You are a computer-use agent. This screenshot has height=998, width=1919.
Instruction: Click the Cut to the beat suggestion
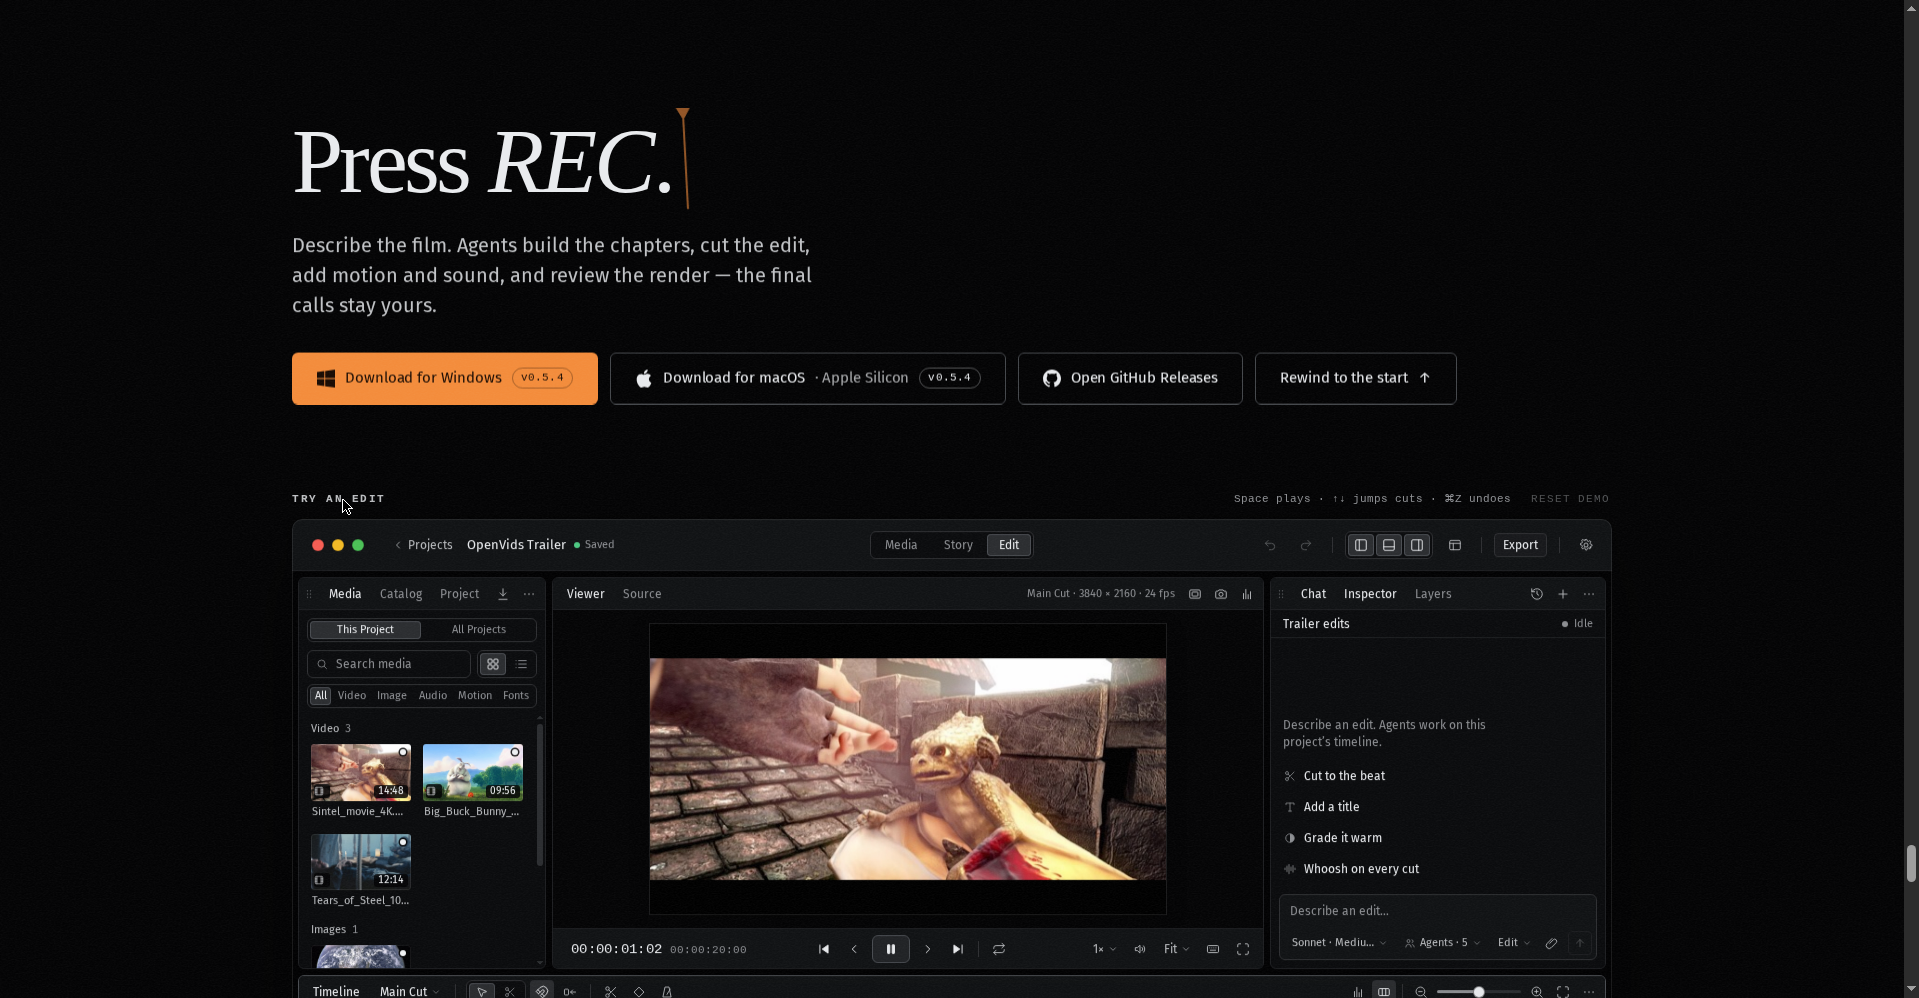coord(1334,776)
